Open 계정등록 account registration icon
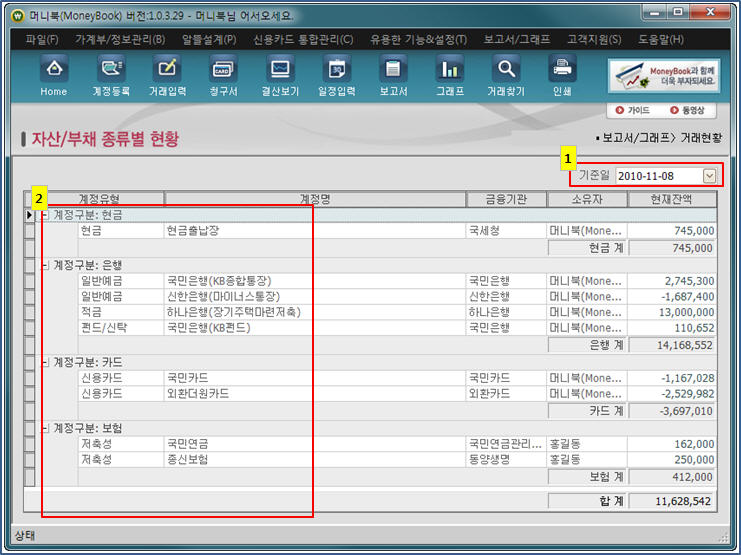The width and height of the screenshot is (741, 555). point(111,76)
